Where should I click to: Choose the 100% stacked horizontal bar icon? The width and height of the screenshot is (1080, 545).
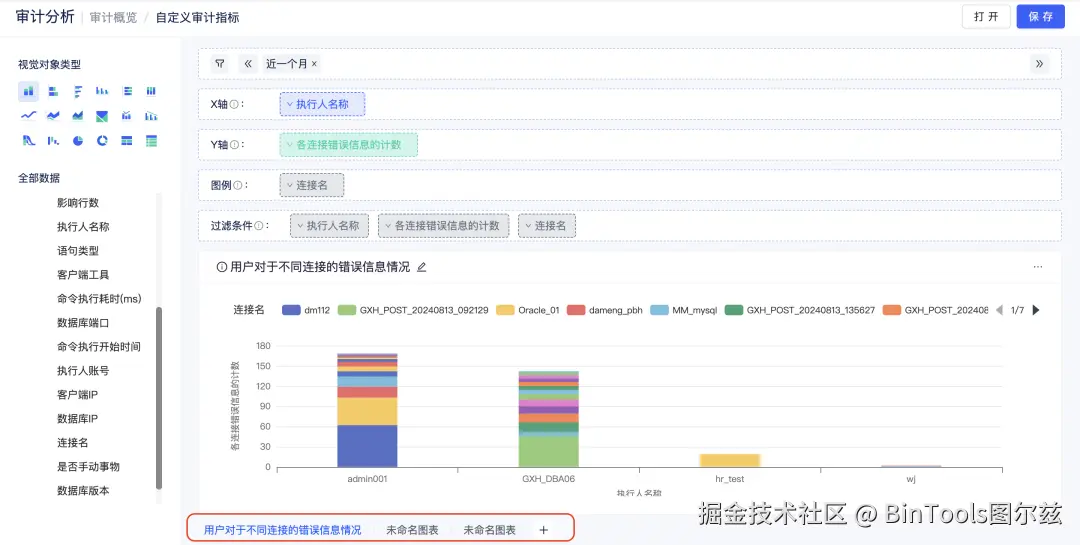tap(127, 91)
